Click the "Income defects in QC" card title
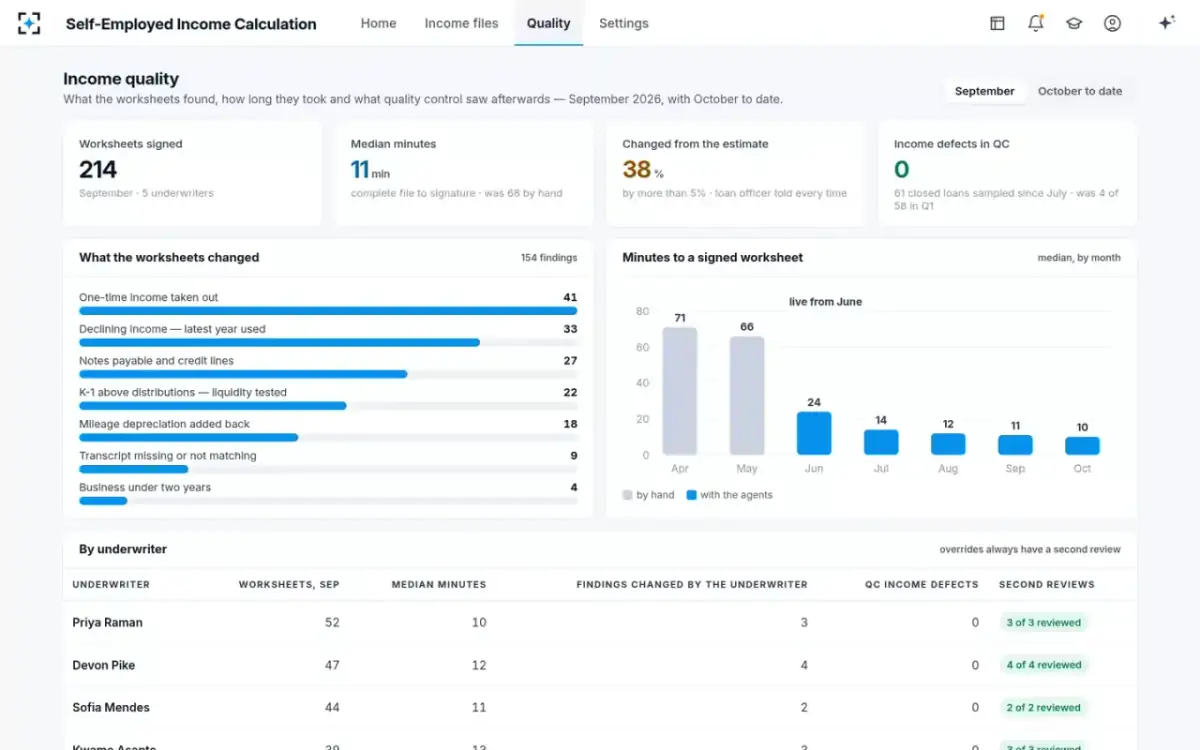 pos(952,144)
